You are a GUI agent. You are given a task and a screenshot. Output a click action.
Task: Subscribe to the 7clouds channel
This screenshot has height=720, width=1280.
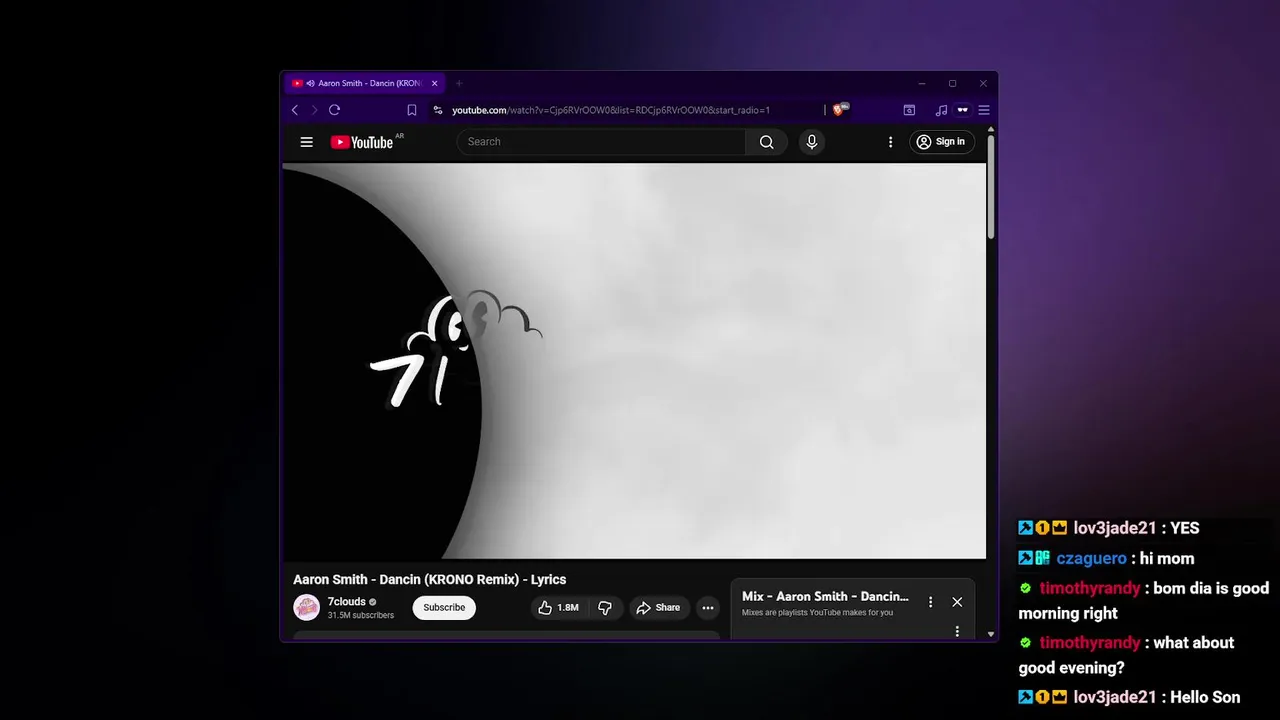pos(444,608)
